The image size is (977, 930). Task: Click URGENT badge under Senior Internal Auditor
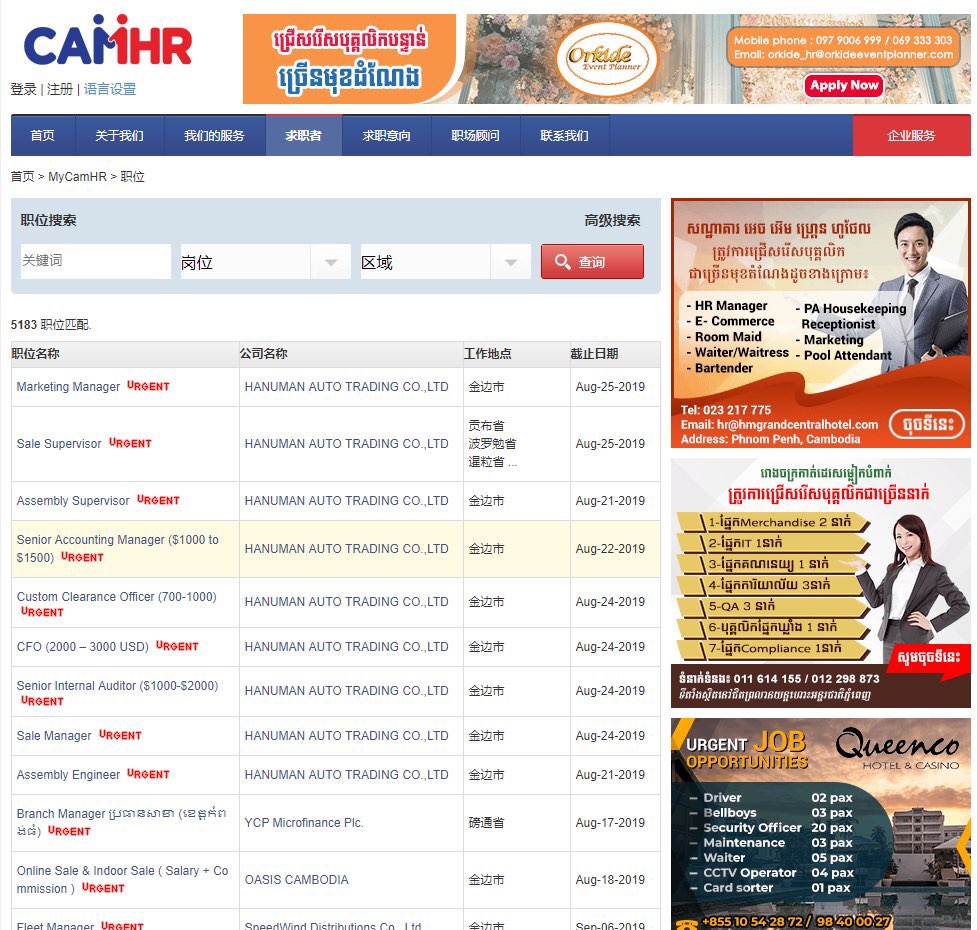tap(42, 701)
